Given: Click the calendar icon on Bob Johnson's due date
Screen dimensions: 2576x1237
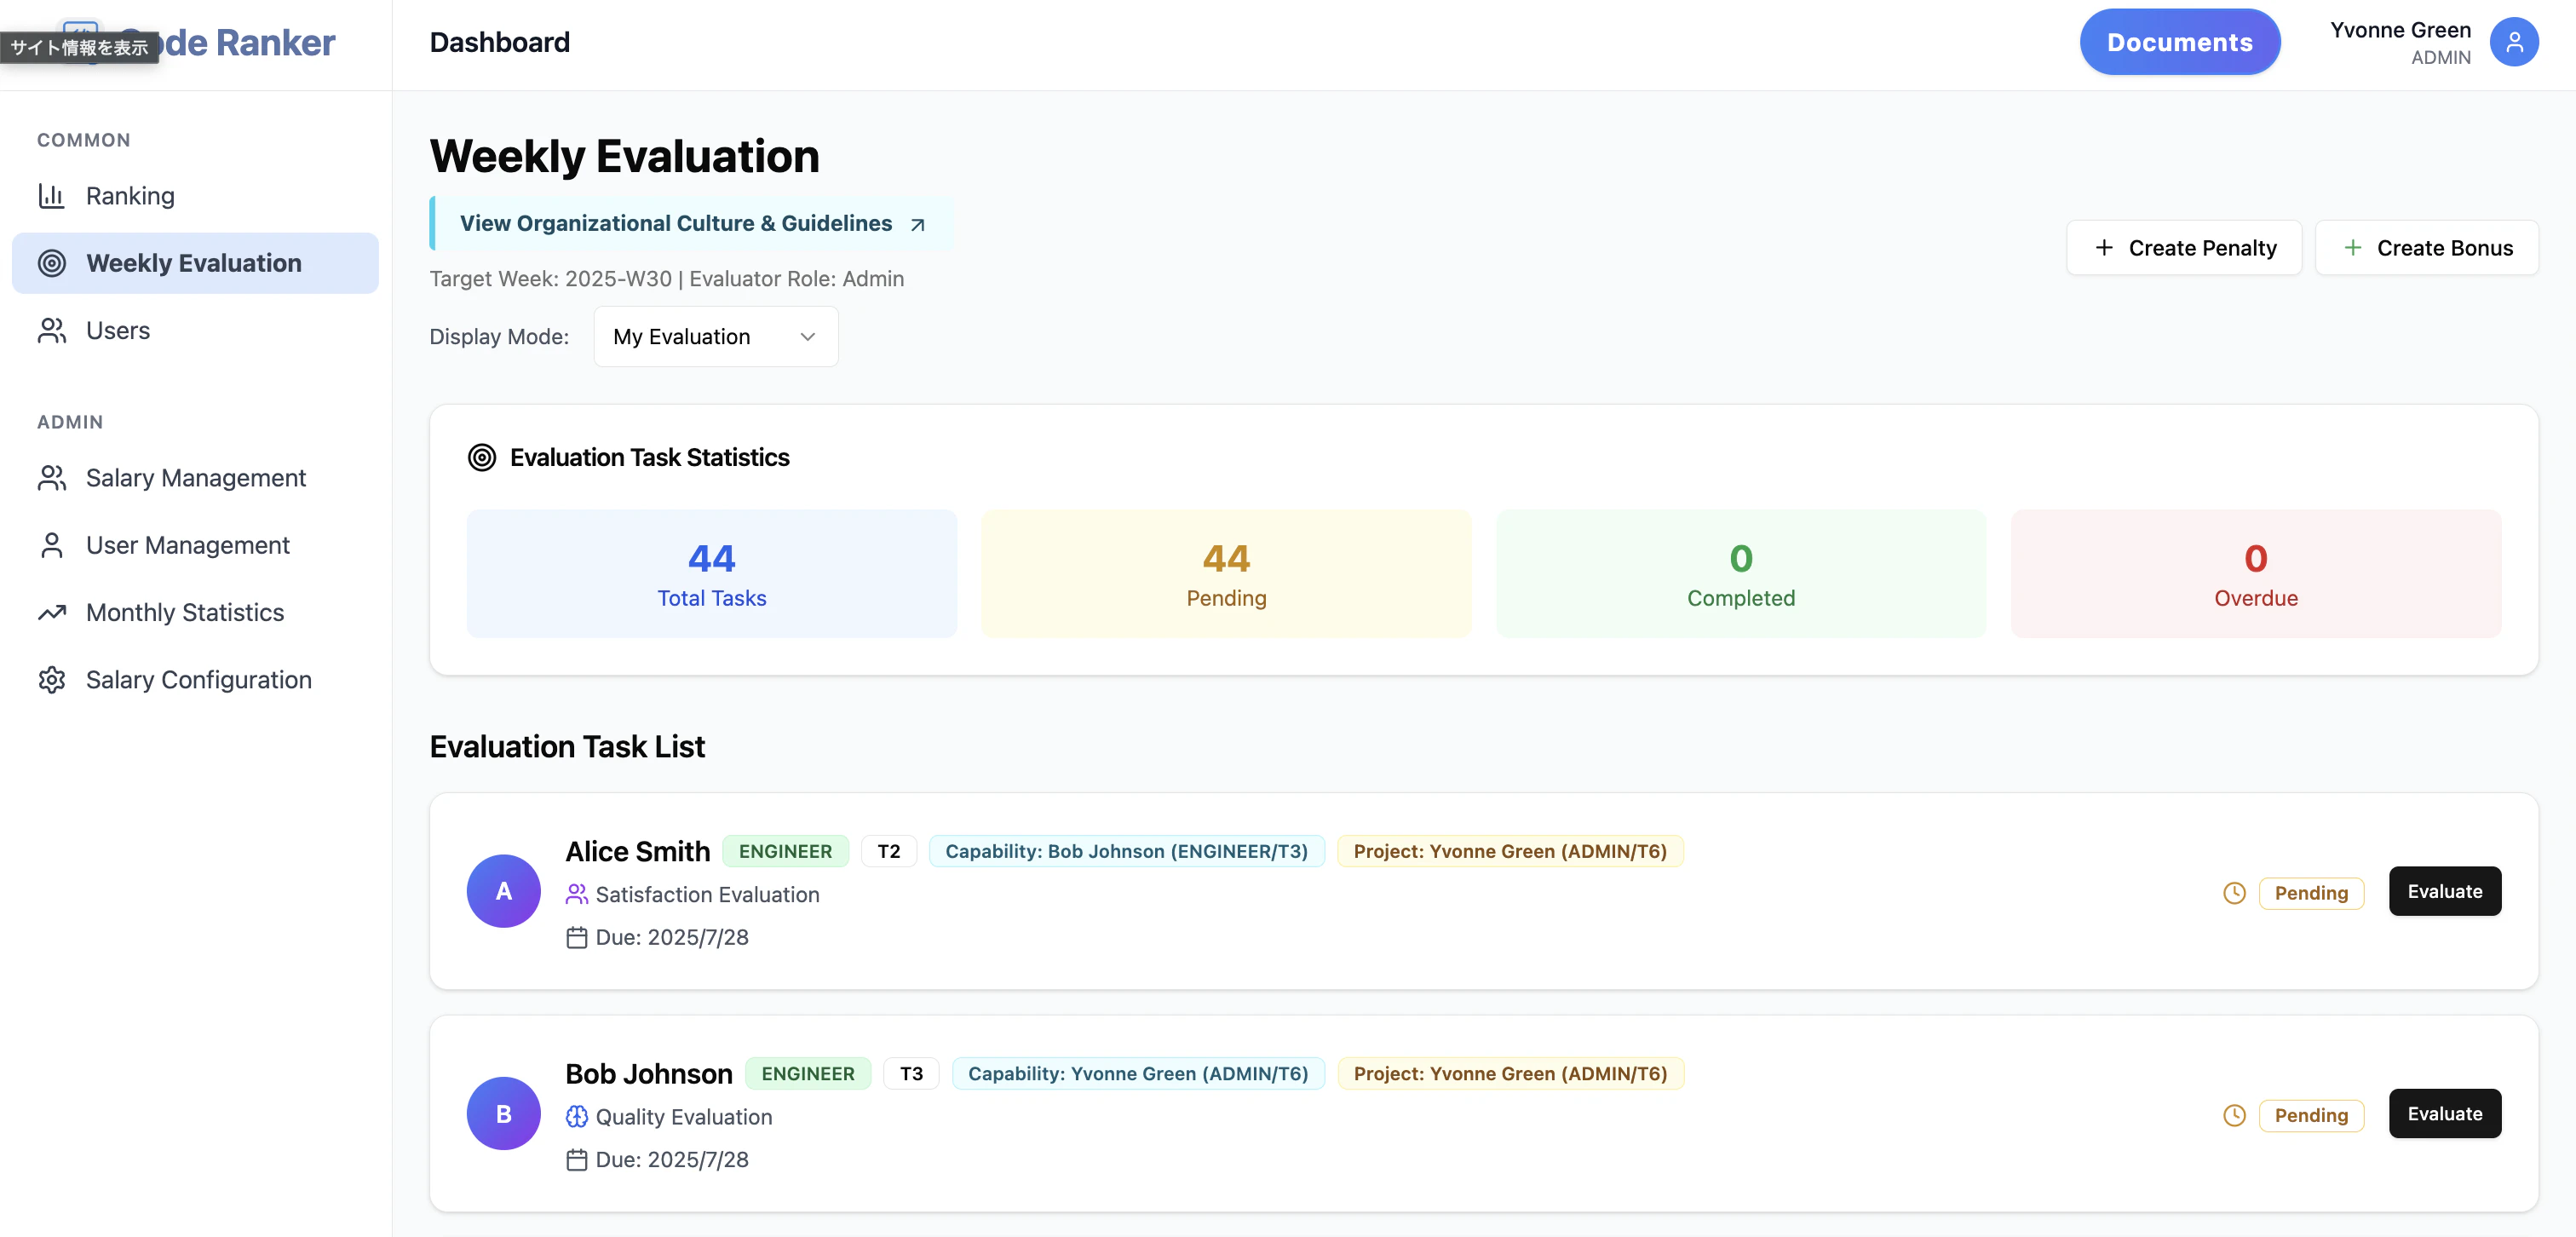Looking at the screenshot, I should (x=576, y=1160).
